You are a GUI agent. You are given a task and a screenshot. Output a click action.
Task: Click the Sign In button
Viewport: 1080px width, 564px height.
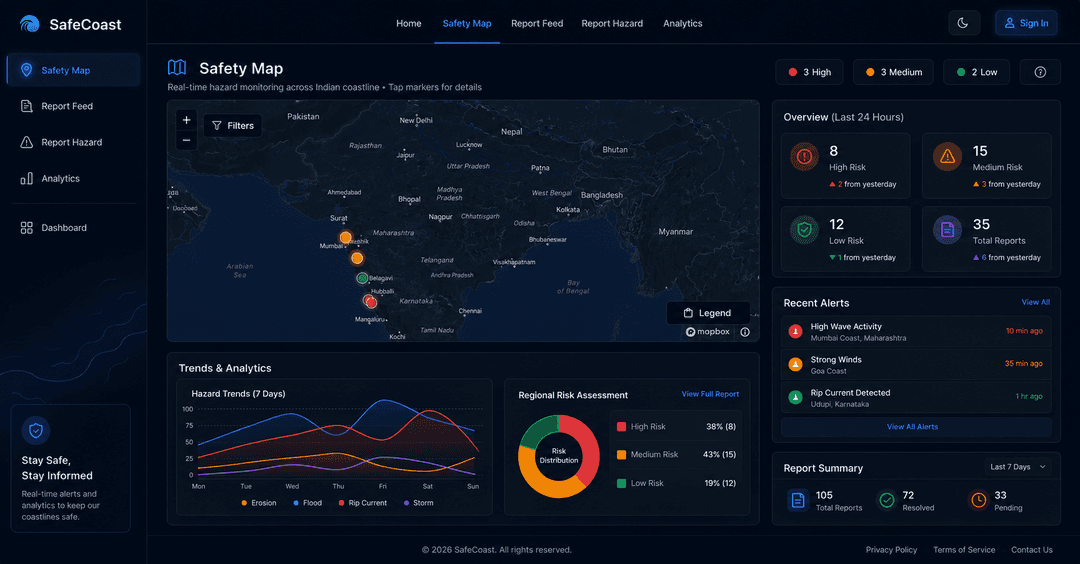click(1026, 23)
